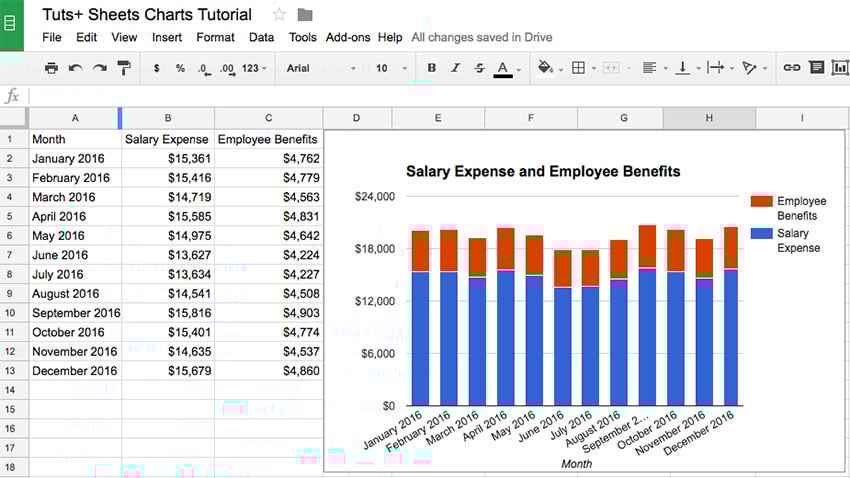The image size is (850, 478).
Task: Click the Redo arrow icon
Action: (x=100, y=68)
